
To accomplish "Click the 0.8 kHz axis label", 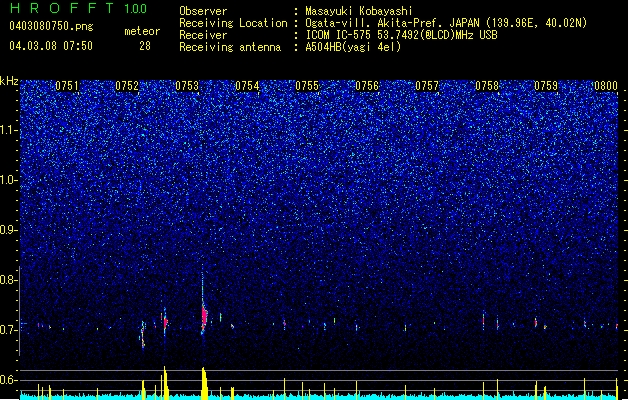I will [x=9, y=280].
